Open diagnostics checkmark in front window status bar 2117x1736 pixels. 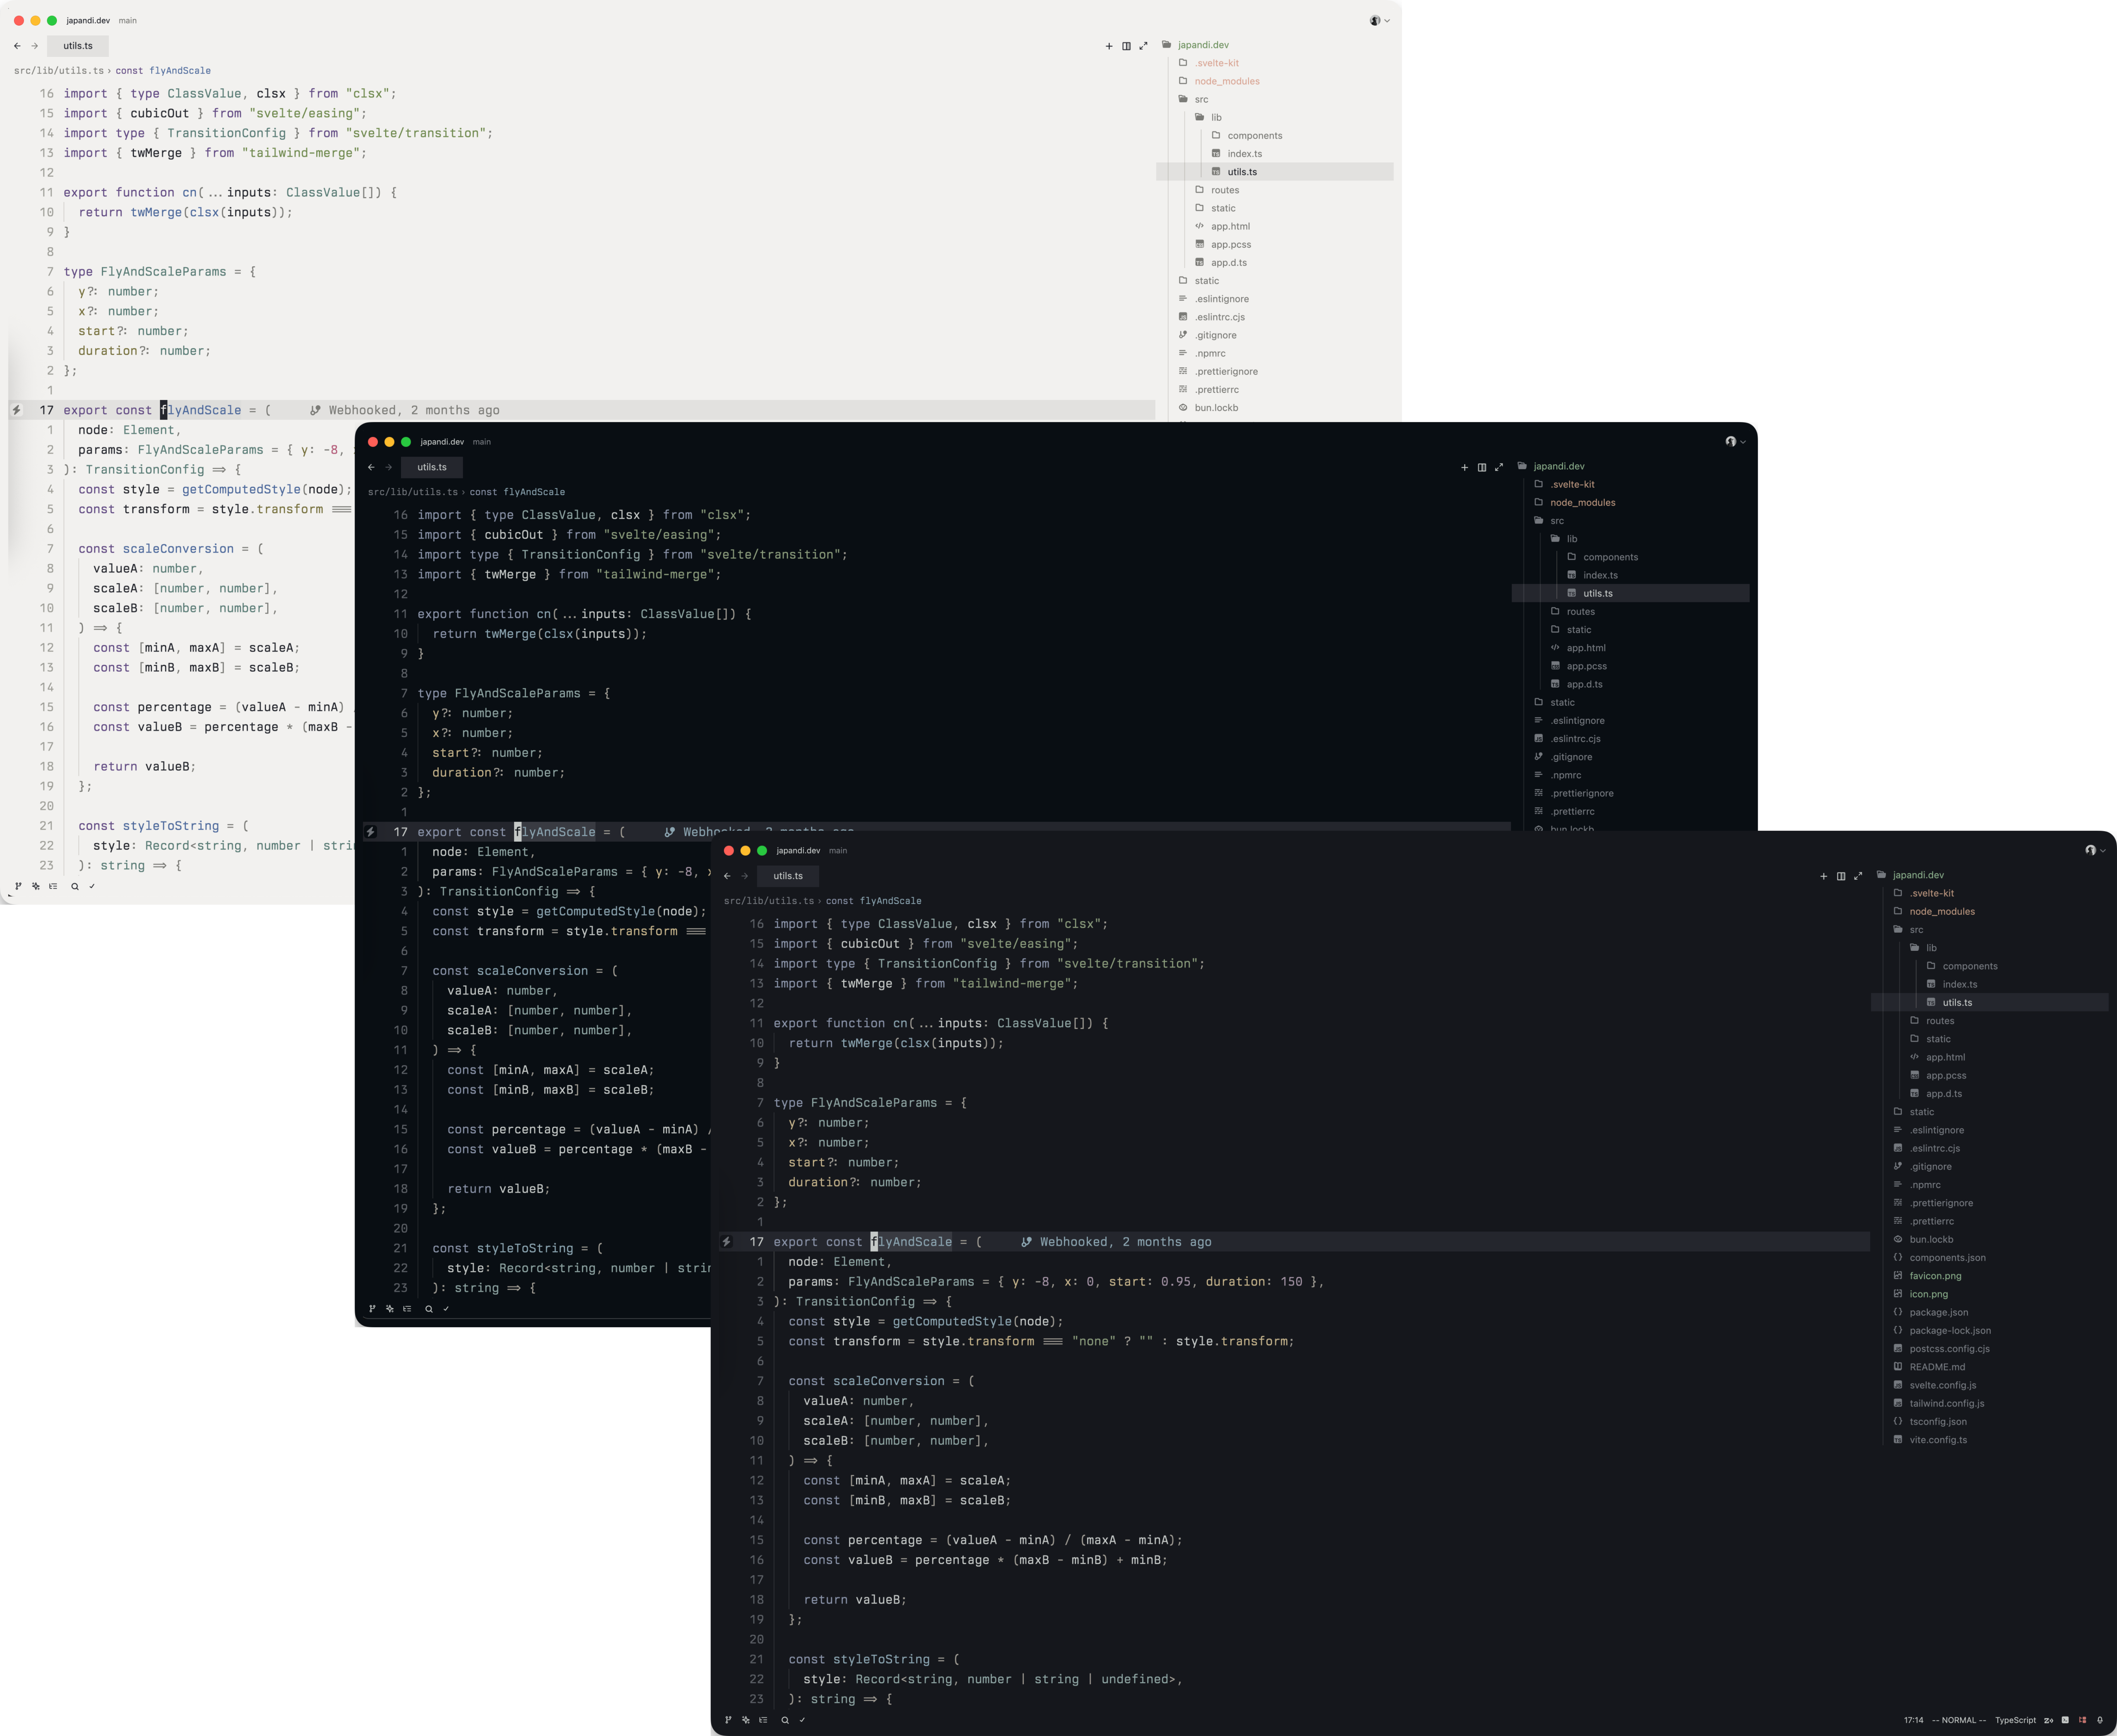pos(802,1720)
